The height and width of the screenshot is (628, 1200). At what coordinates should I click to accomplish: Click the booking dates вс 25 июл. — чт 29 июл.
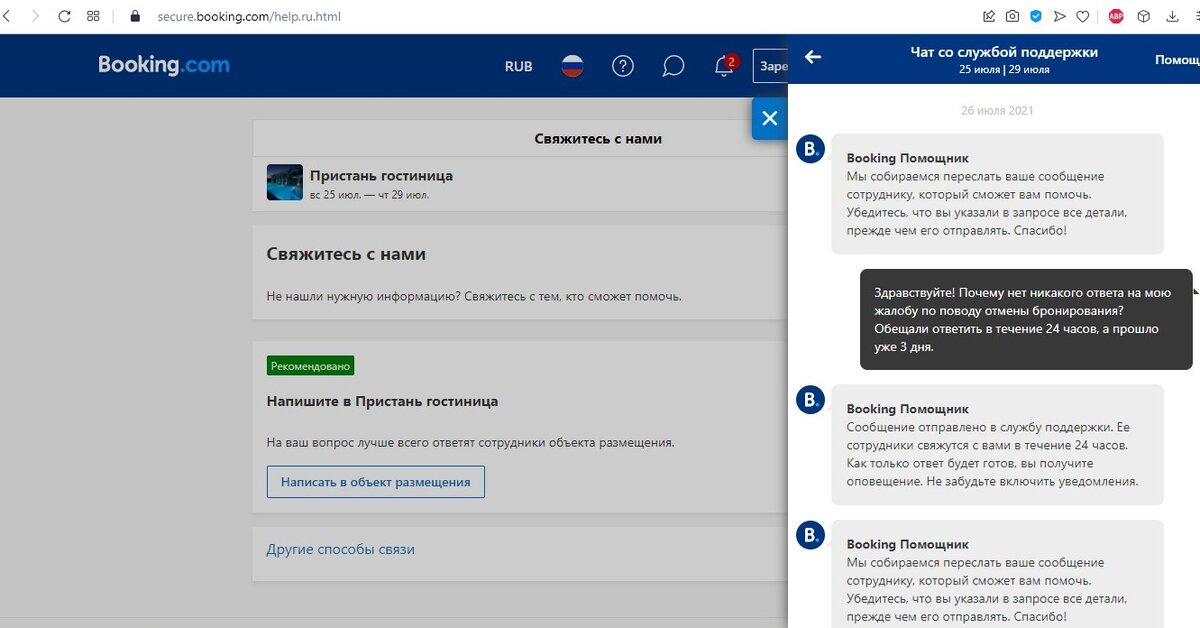point(369,195)
